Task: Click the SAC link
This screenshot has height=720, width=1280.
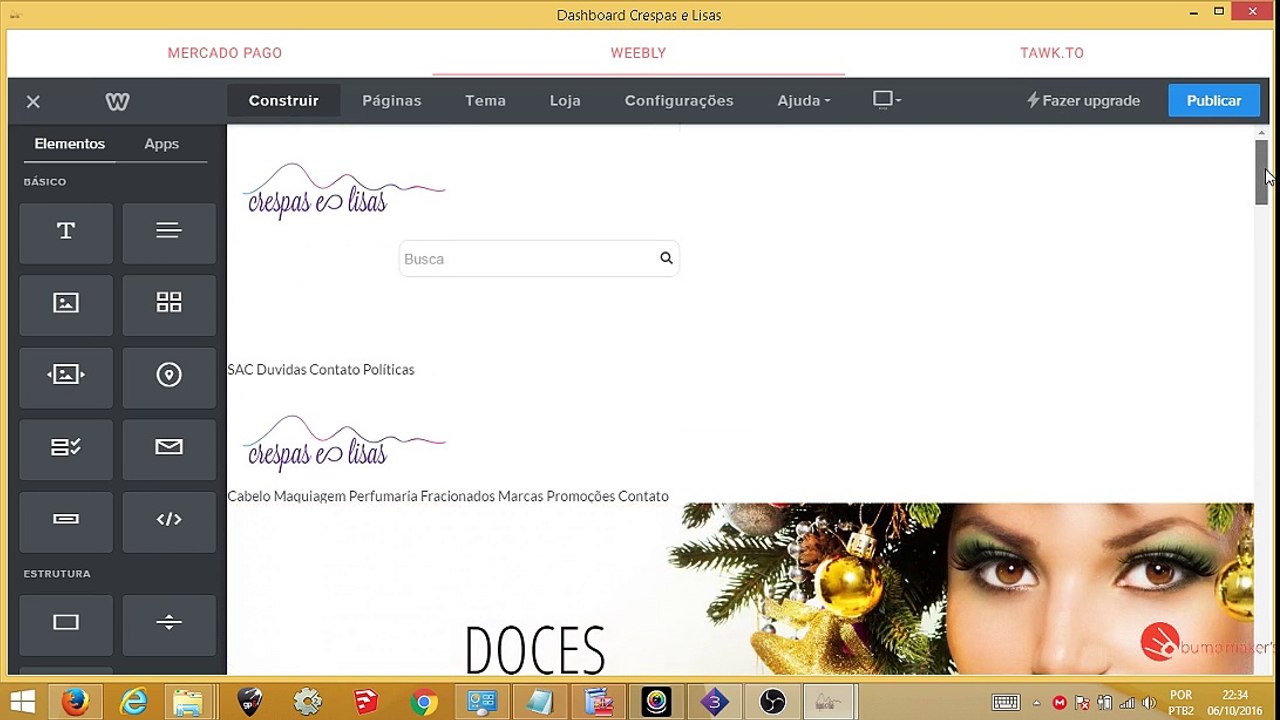Action: (x=240, y=370)
